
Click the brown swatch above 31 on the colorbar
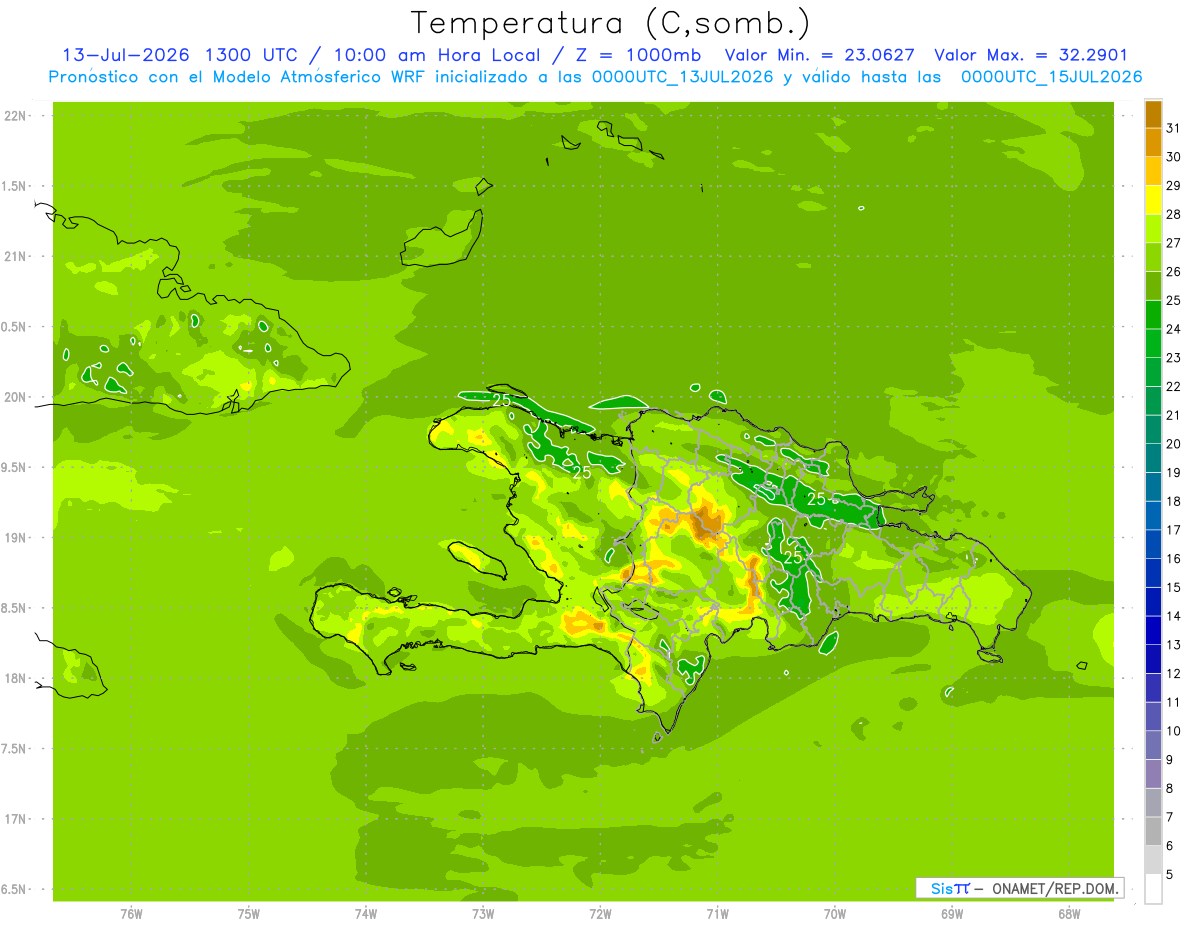coord(1153,114)
